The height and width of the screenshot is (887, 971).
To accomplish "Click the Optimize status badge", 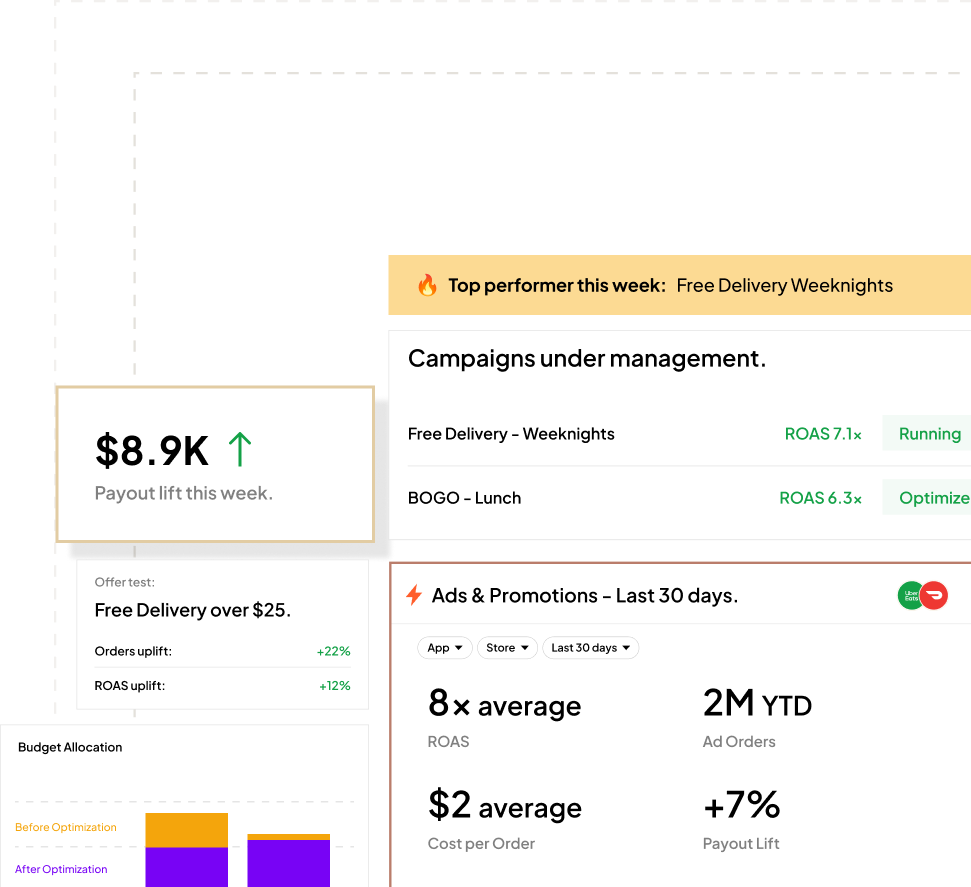I will [x=932, y=498].
